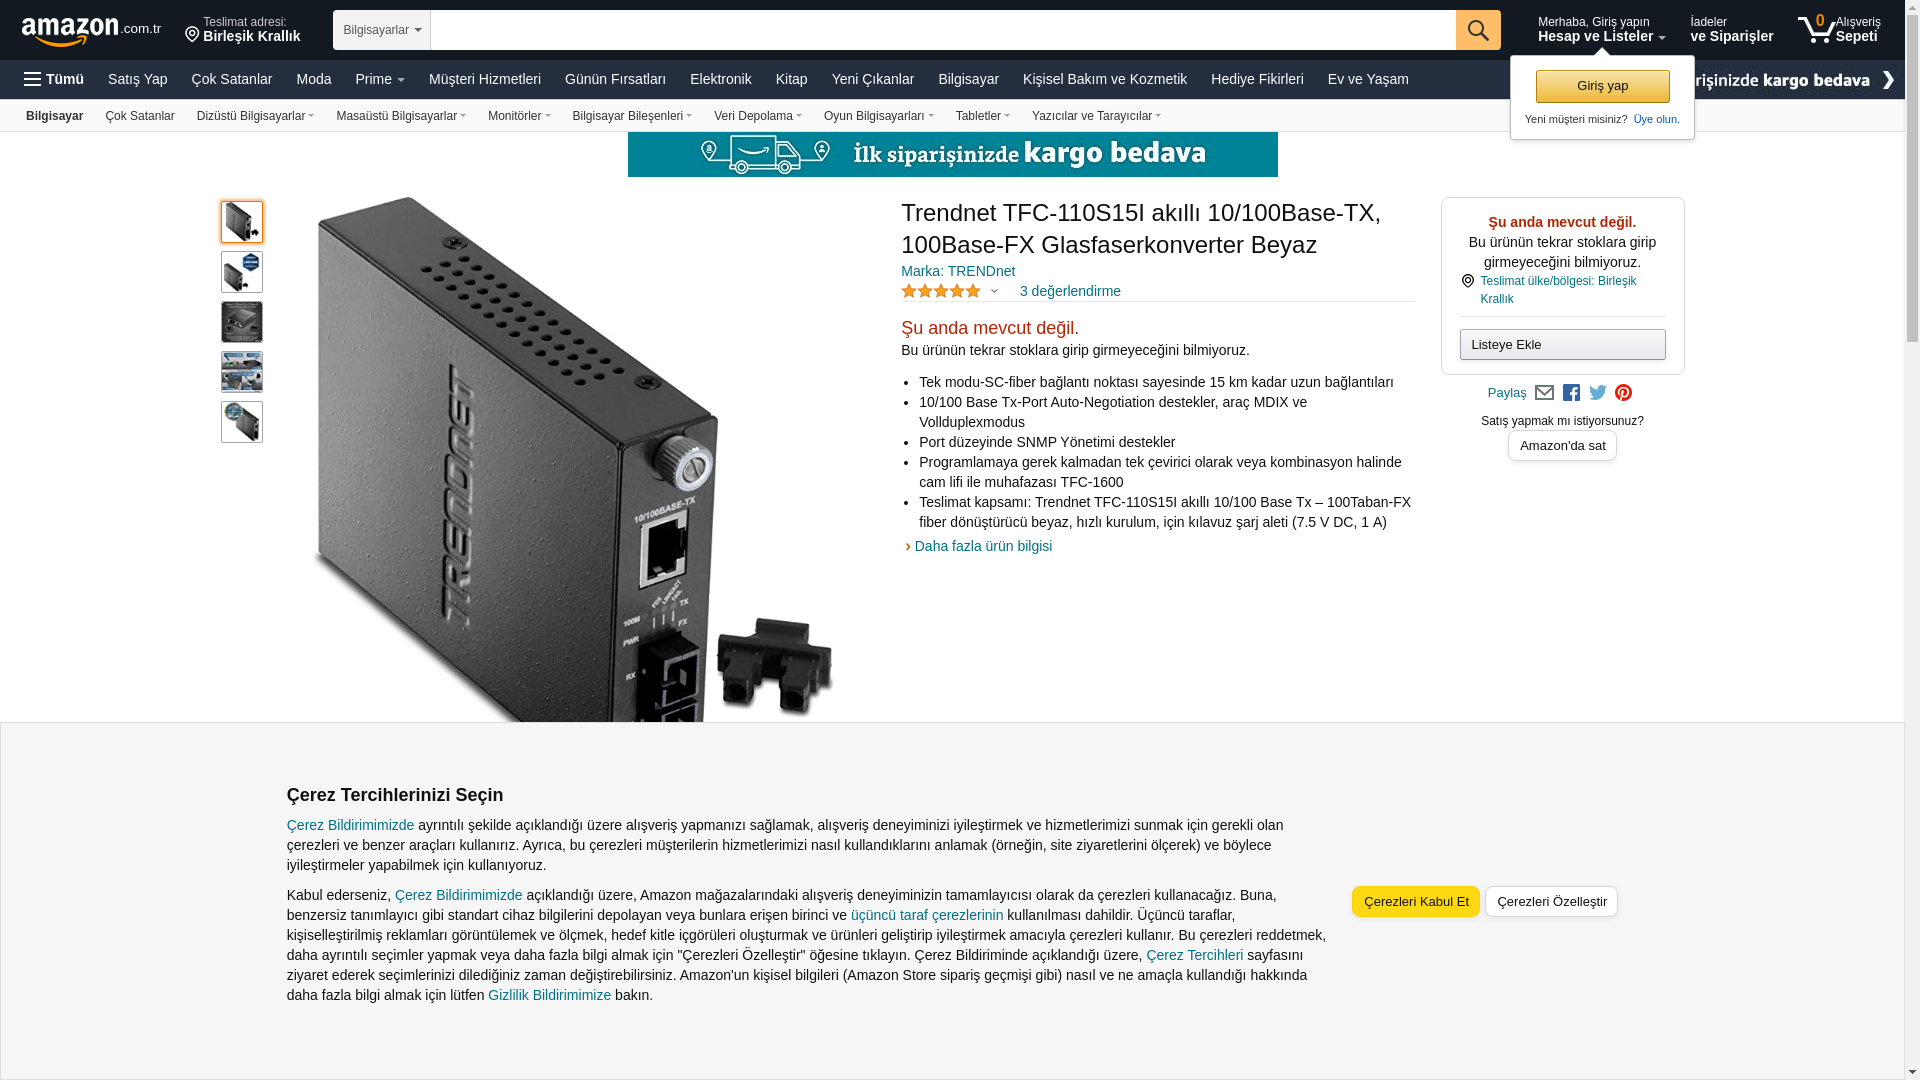Share the product via email icon
Viewport: 1920px width, 1080px height.
pos(1544,393)
